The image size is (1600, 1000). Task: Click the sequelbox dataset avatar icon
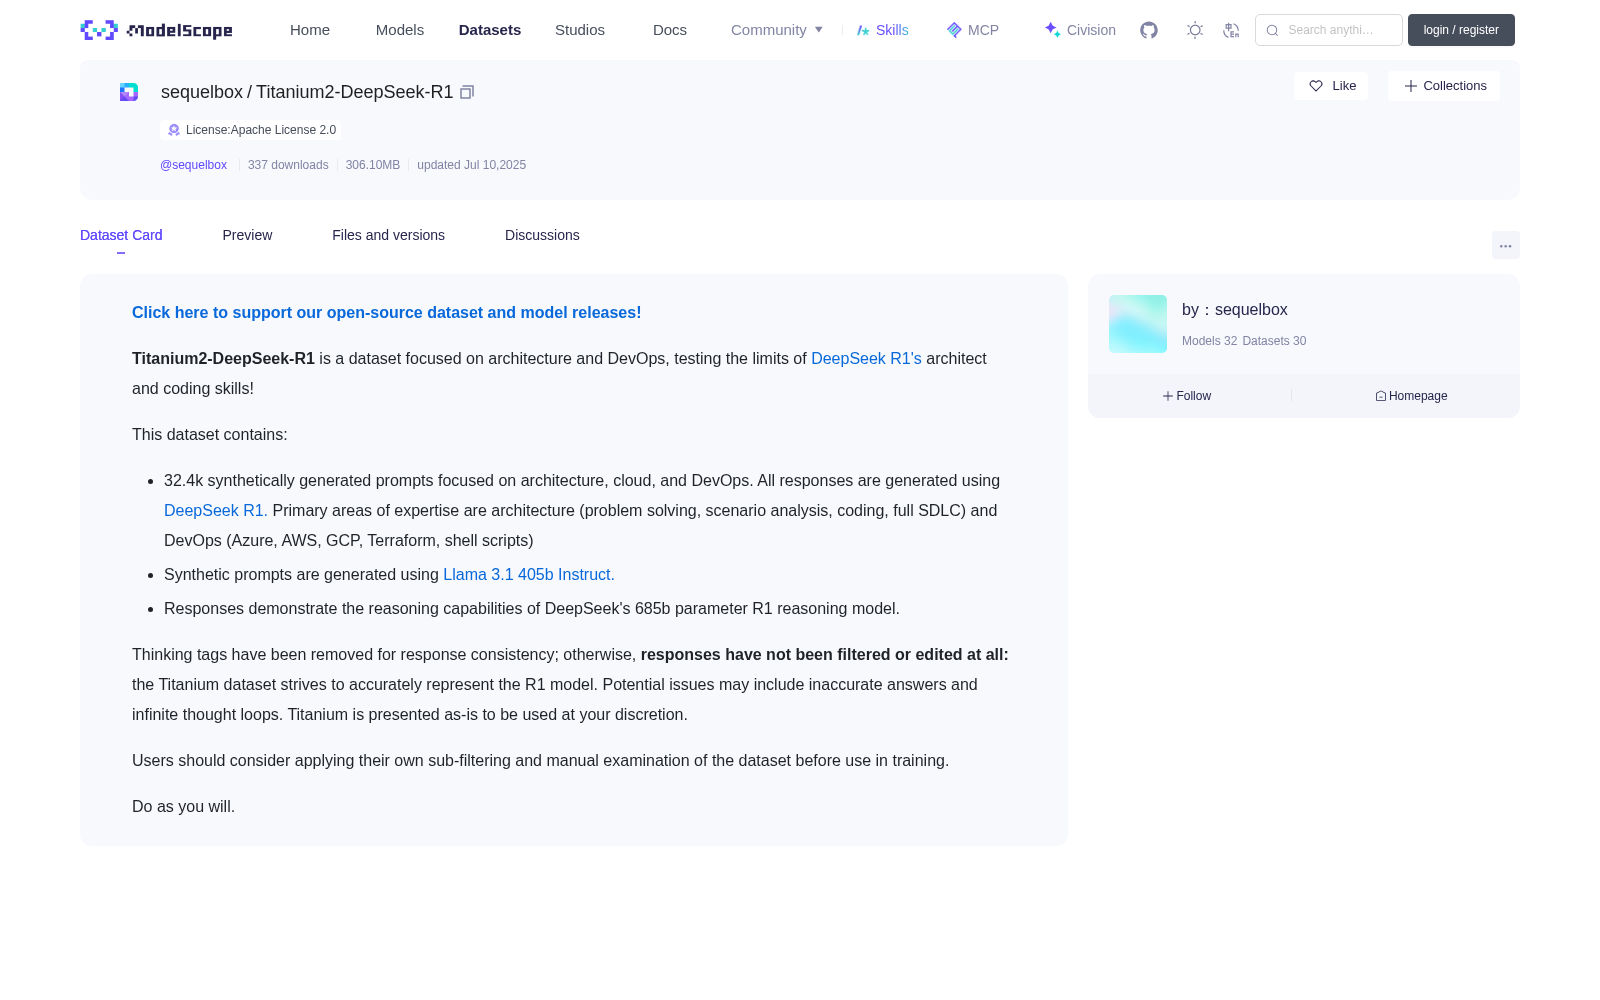129,92
